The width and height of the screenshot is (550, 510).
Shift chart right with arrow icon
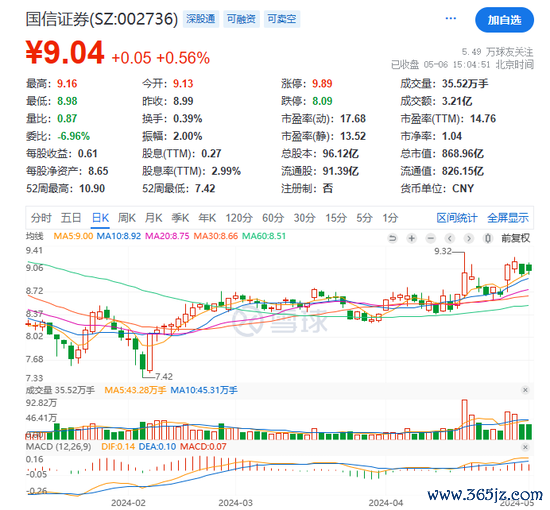[x=469, y=239]
